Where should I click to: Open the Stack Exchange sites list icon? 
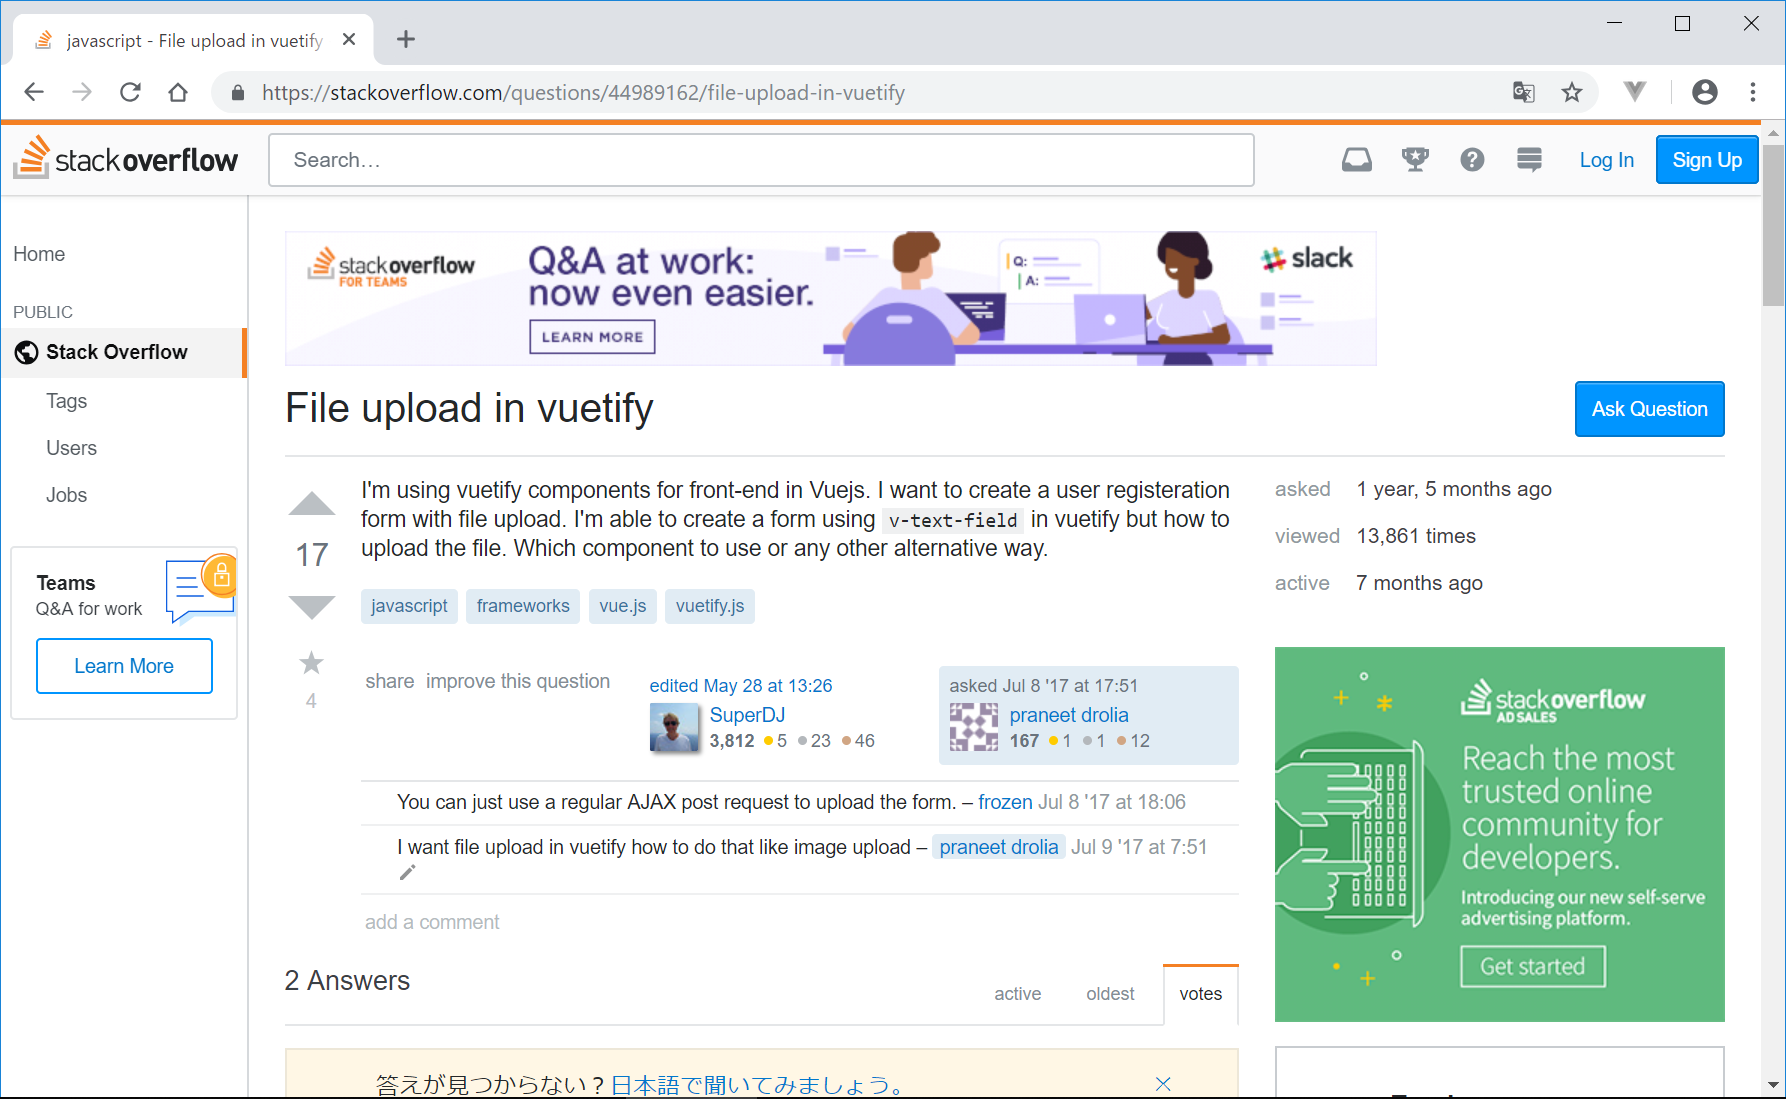point(1529,160)
